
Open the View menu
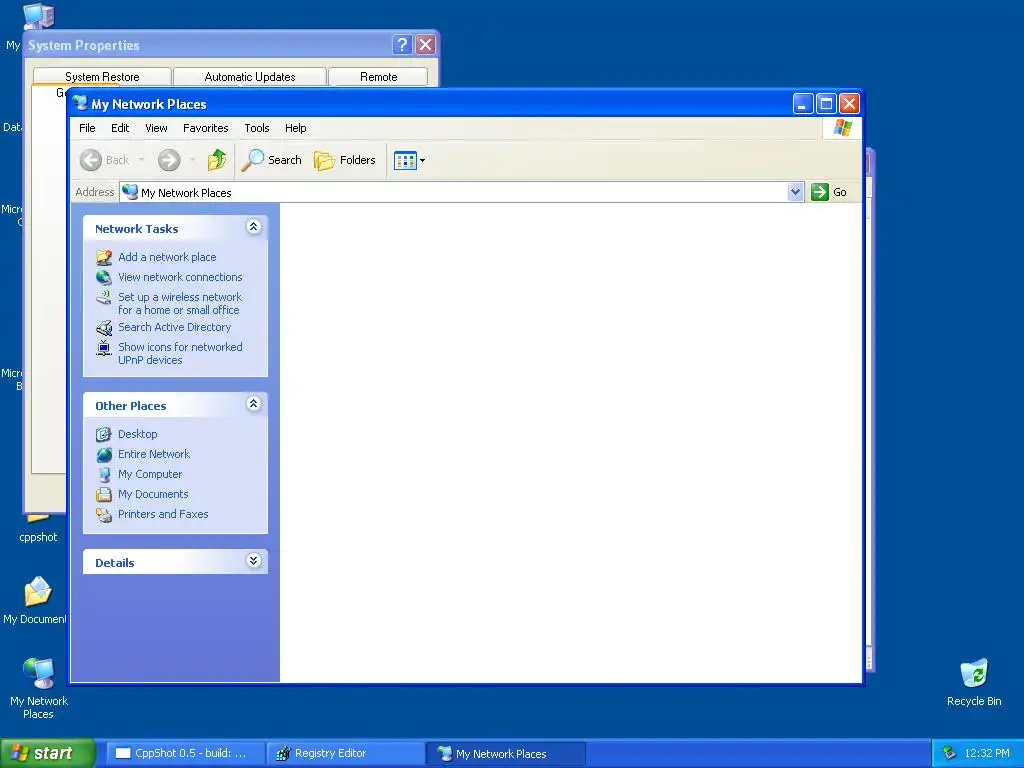point(156,128)
